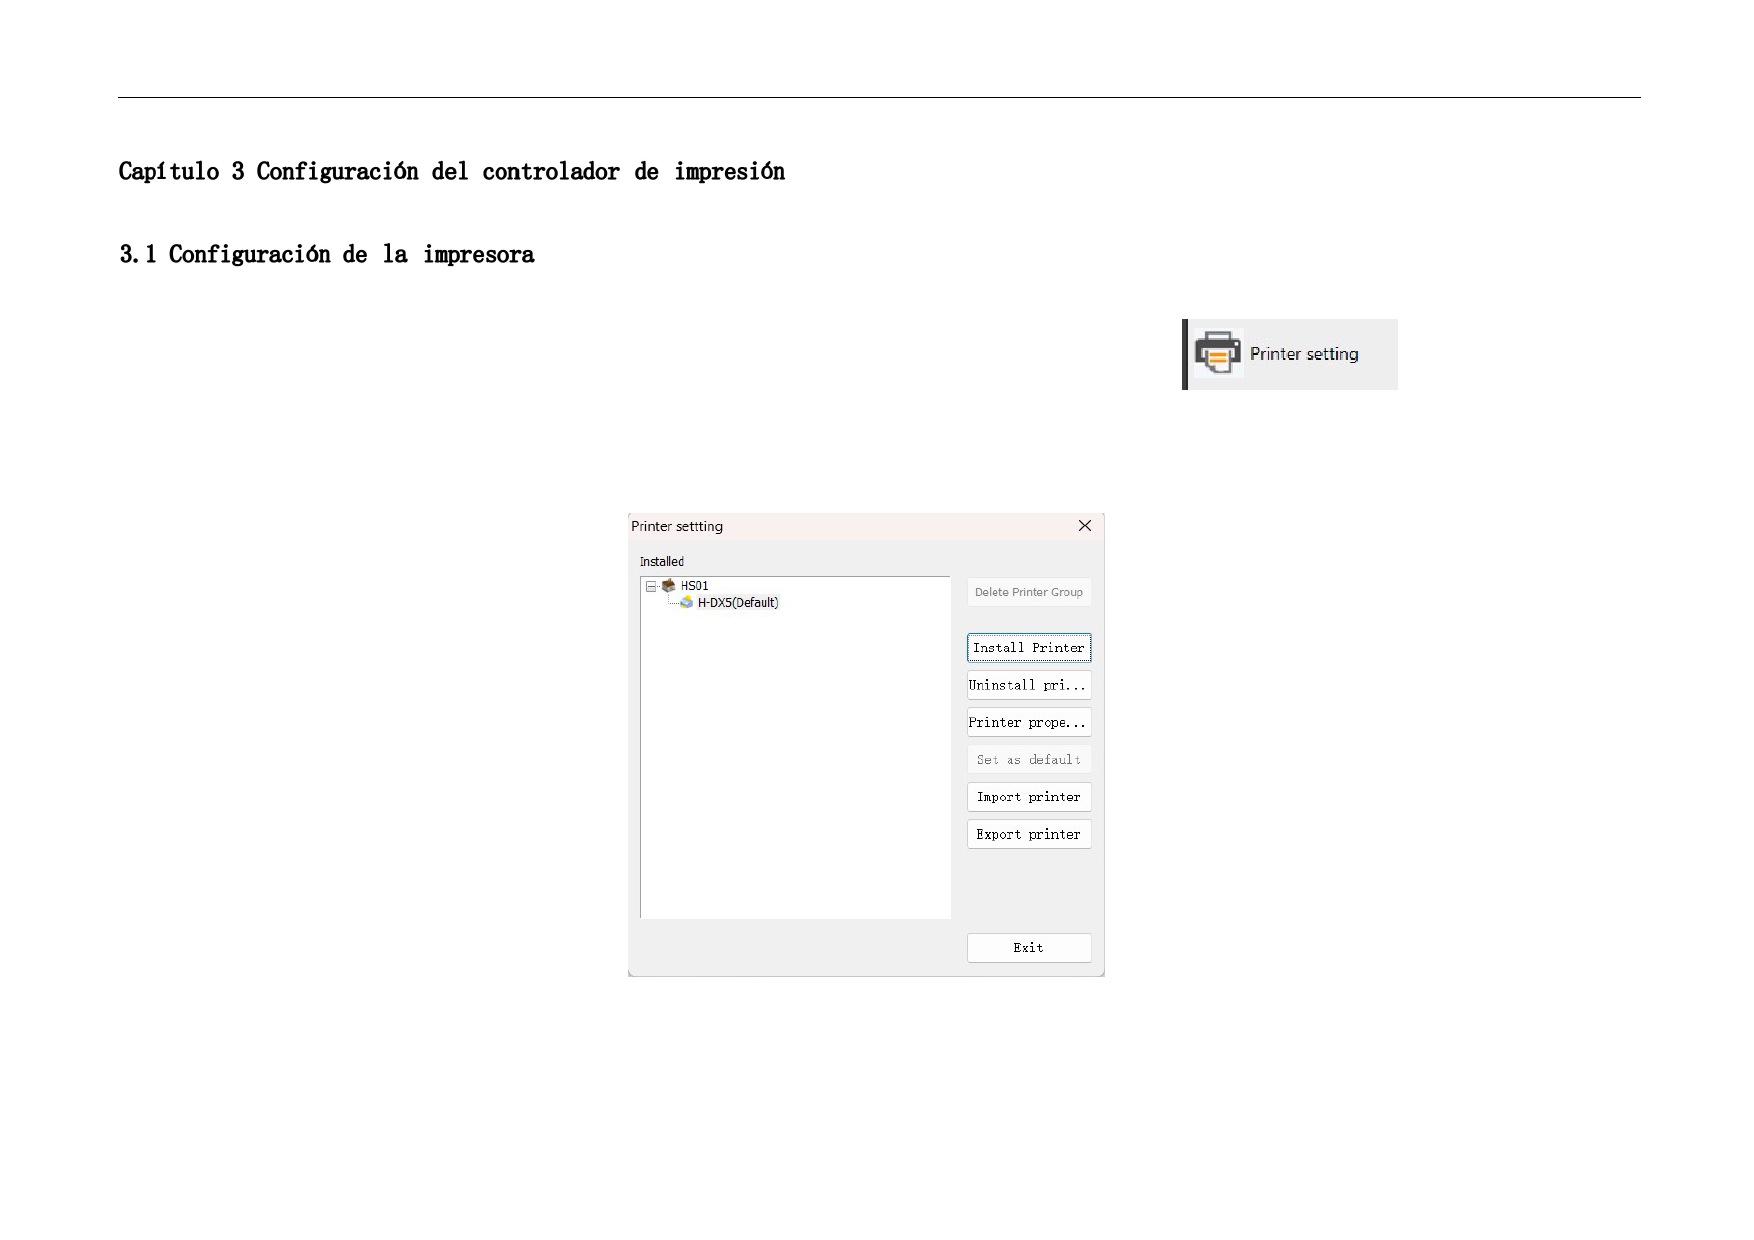
Task: Click the 3.1 Configuración de la impresora heading
Action: 326,255
